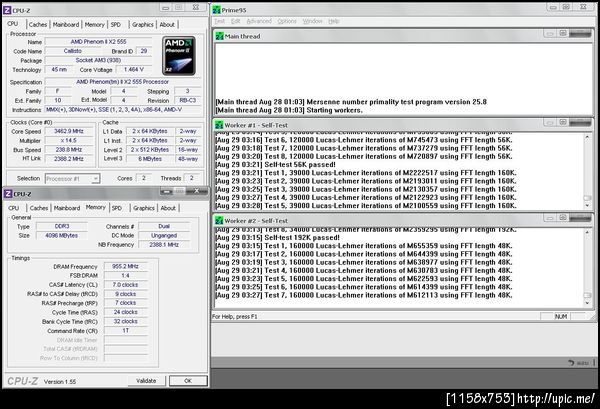Switch to Graphics tab in lower CPU-Z window
This screenshot has height=409, width=600.
pyautogui.click(x=144, y=208)
